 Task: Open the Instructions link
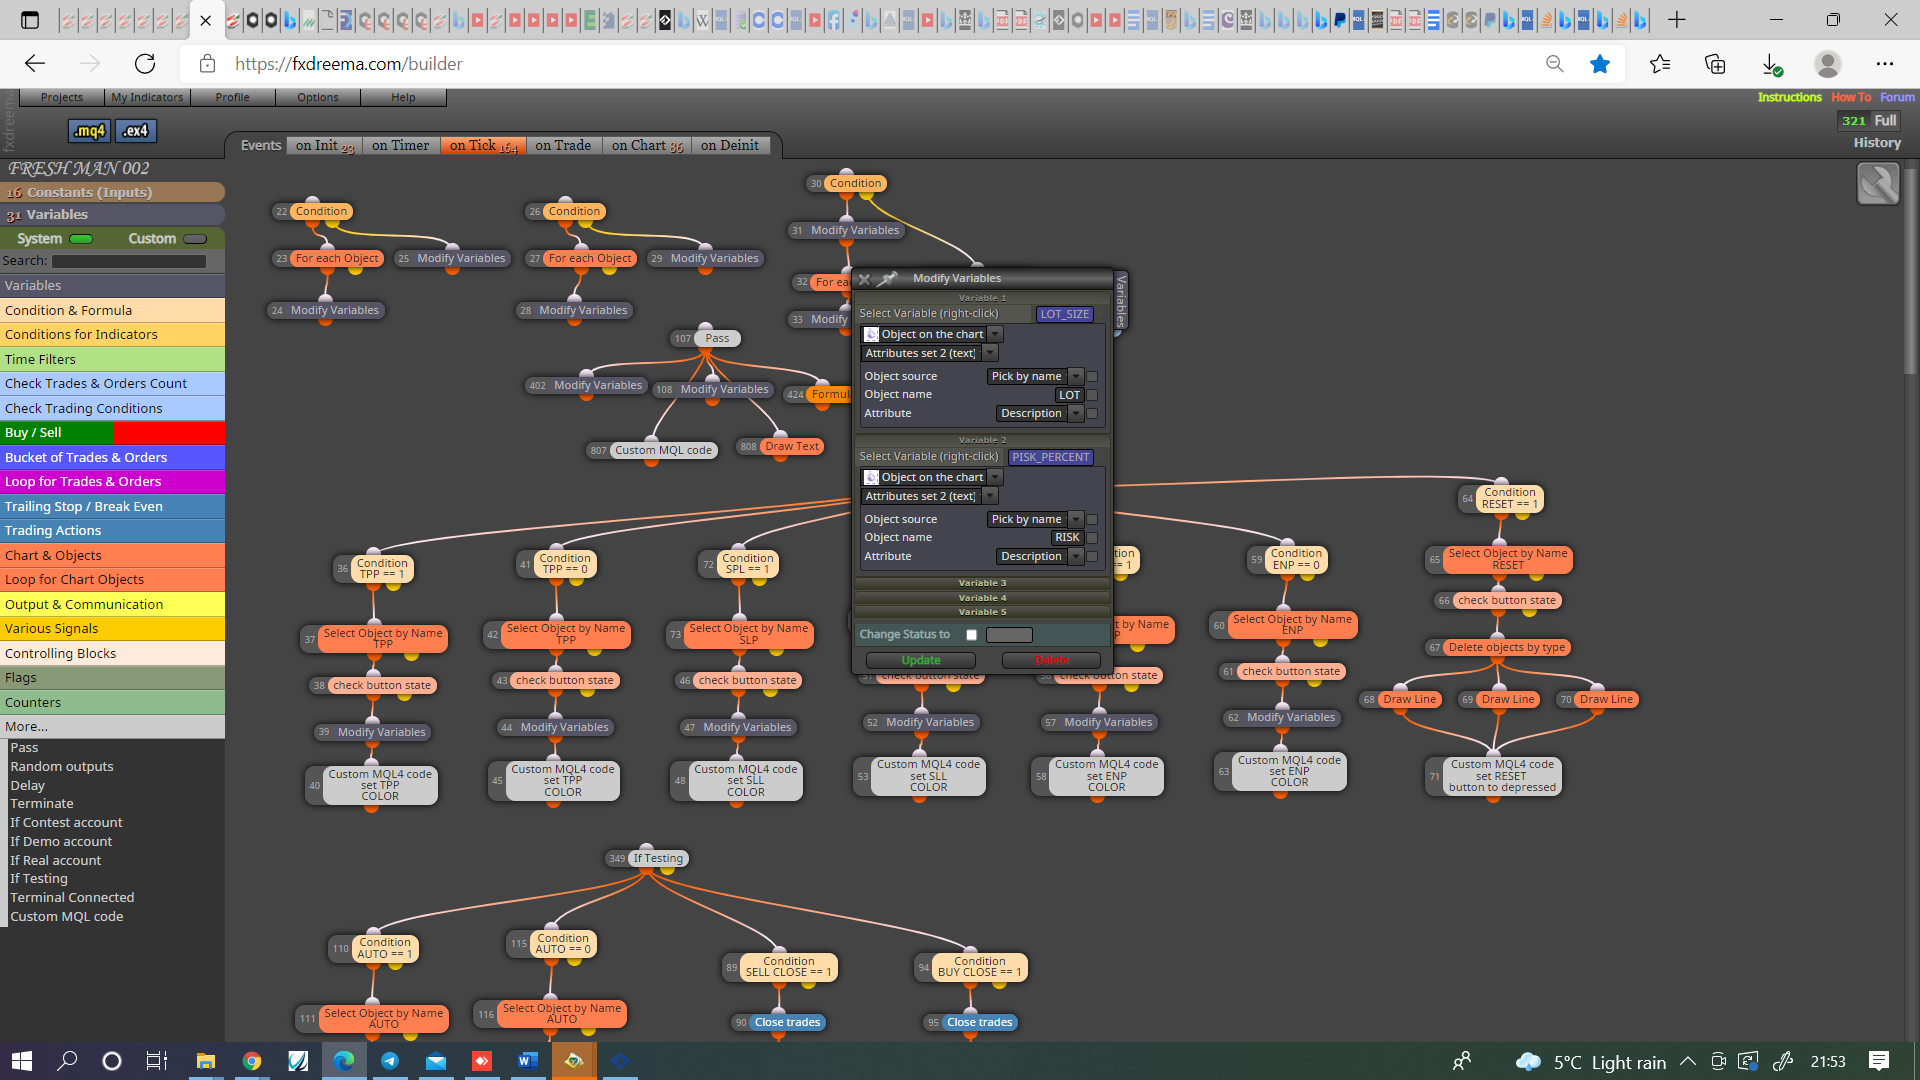1789,97
